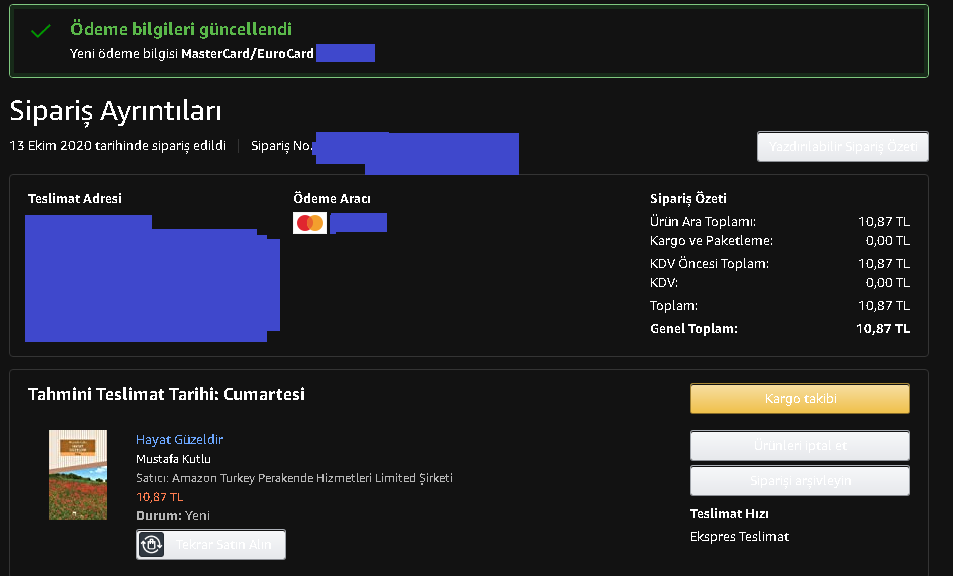The width and height of the screenshot is (953, 576).
Task: Click the Tahmini Teslimat Tarihi: Cumartesi heading
Action: coord(166,394)
